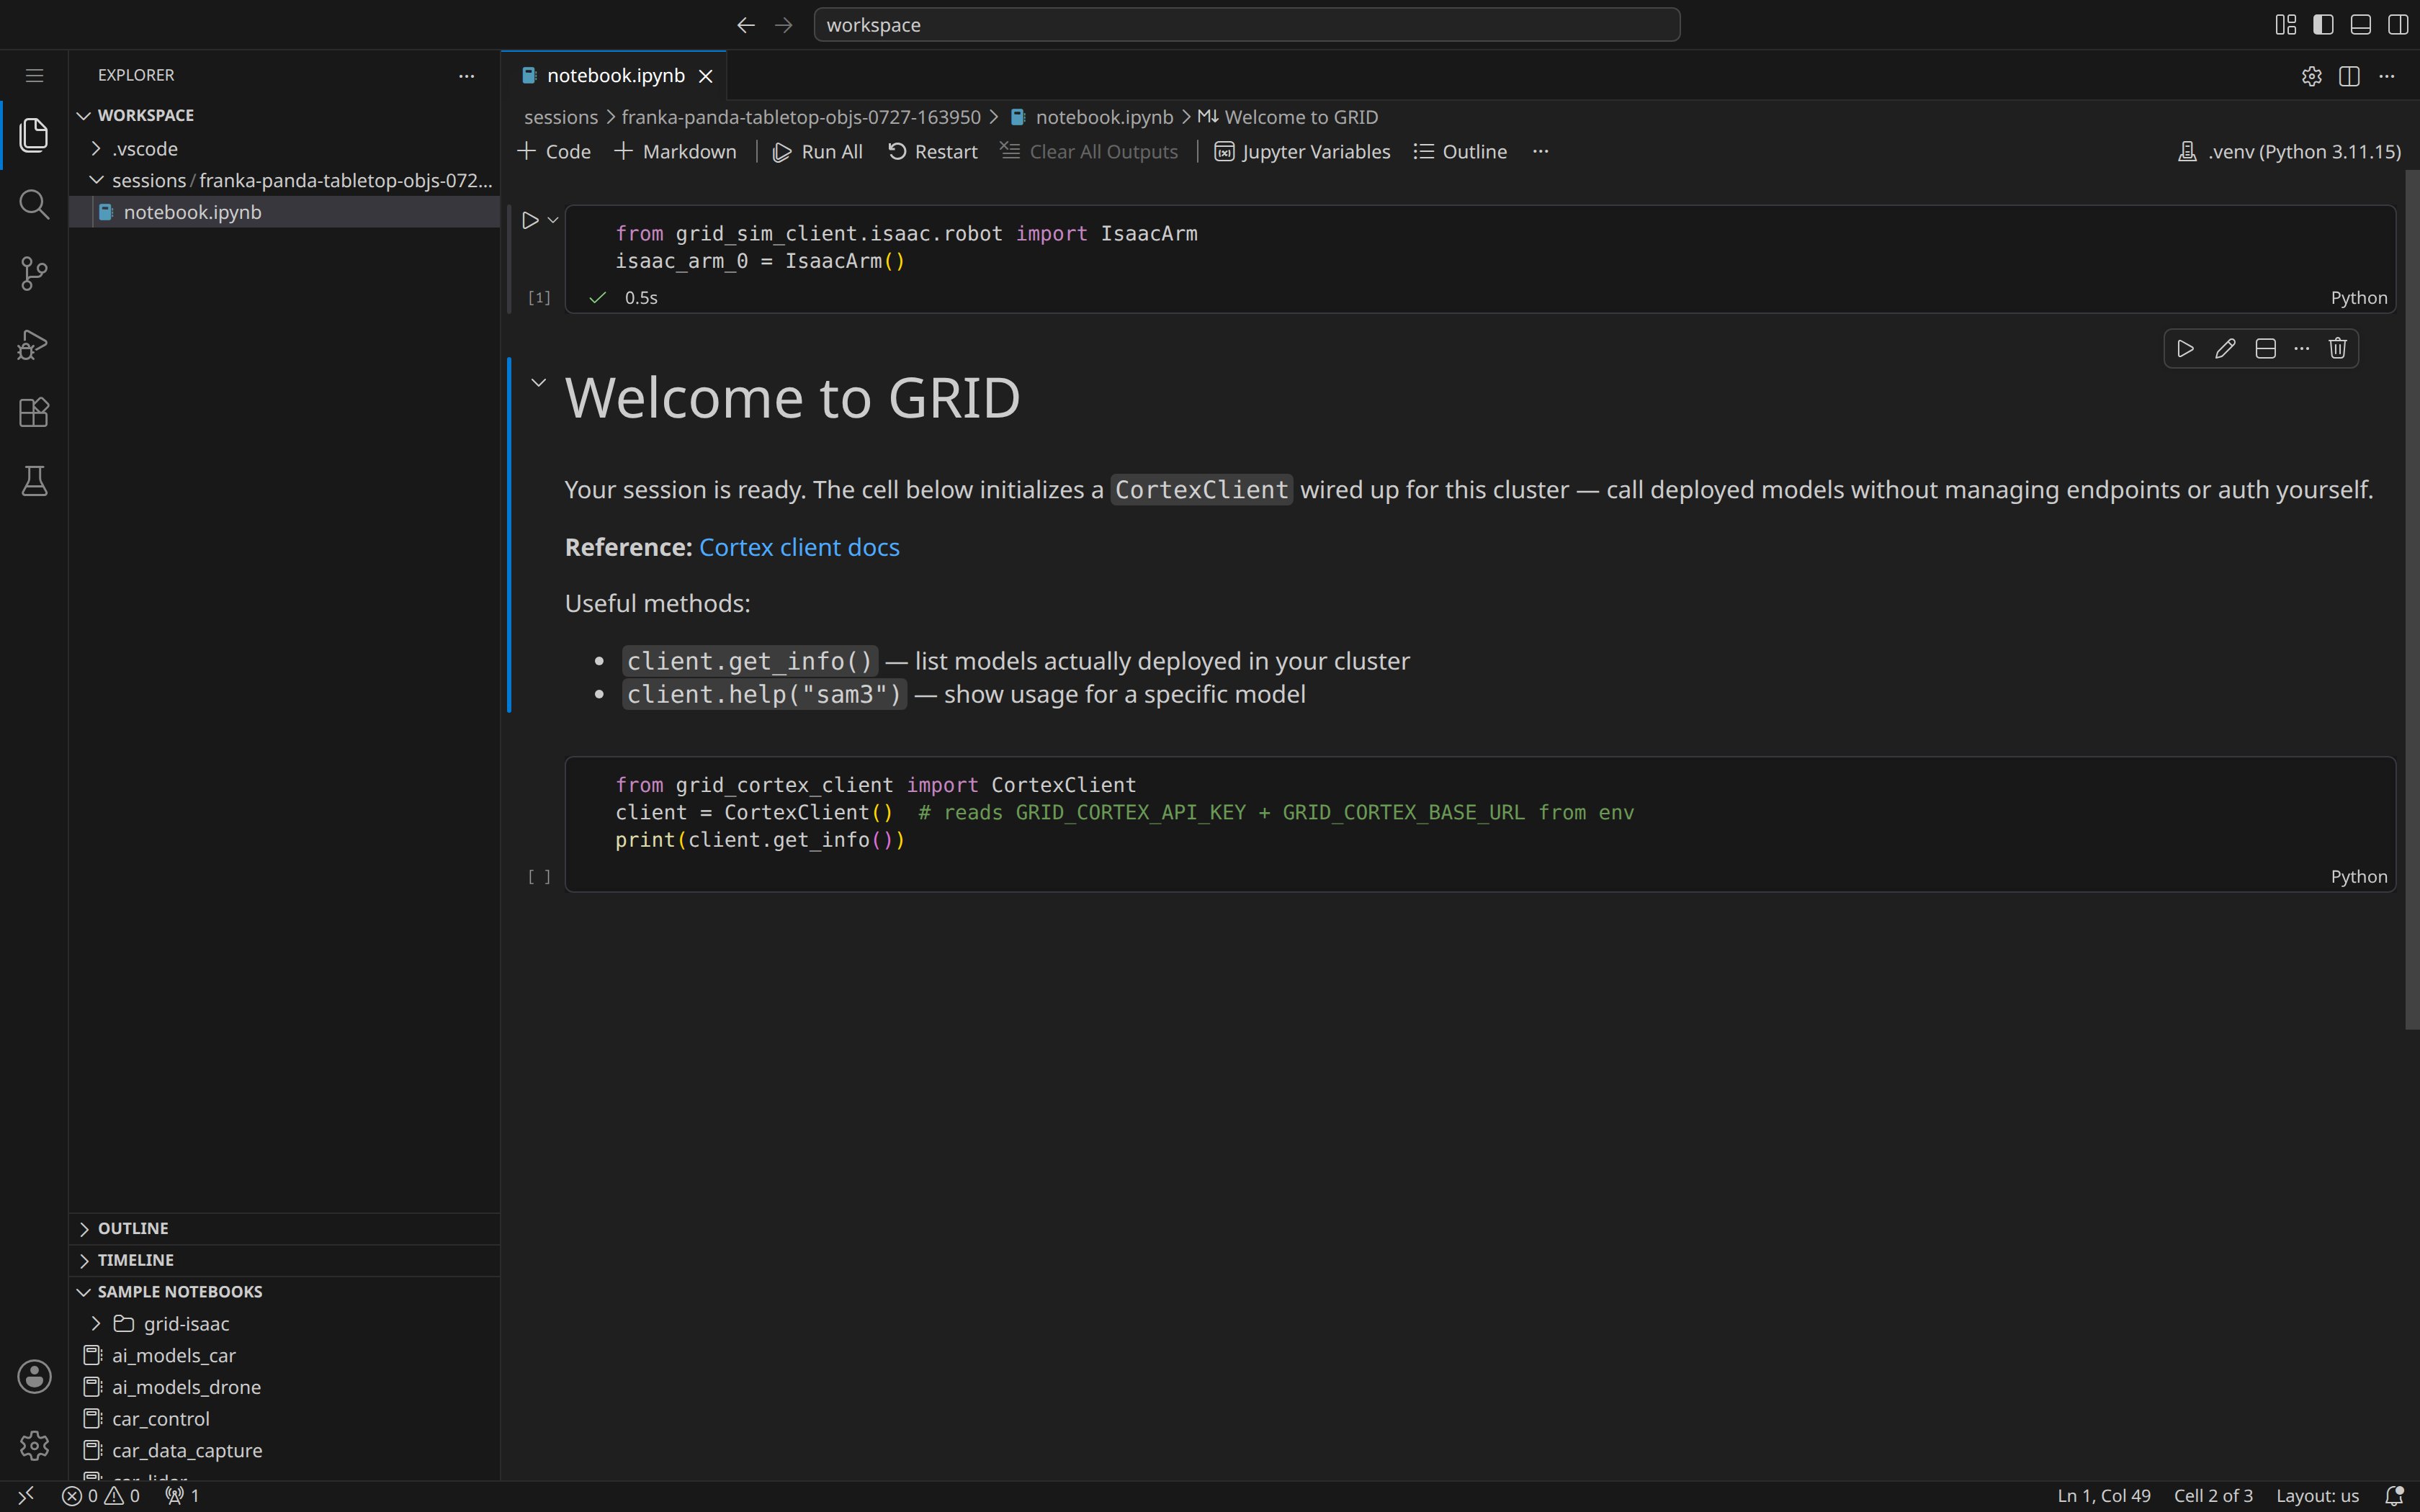
Task: Open the car_control sample notebook
Action: [x=284, y=1419]
